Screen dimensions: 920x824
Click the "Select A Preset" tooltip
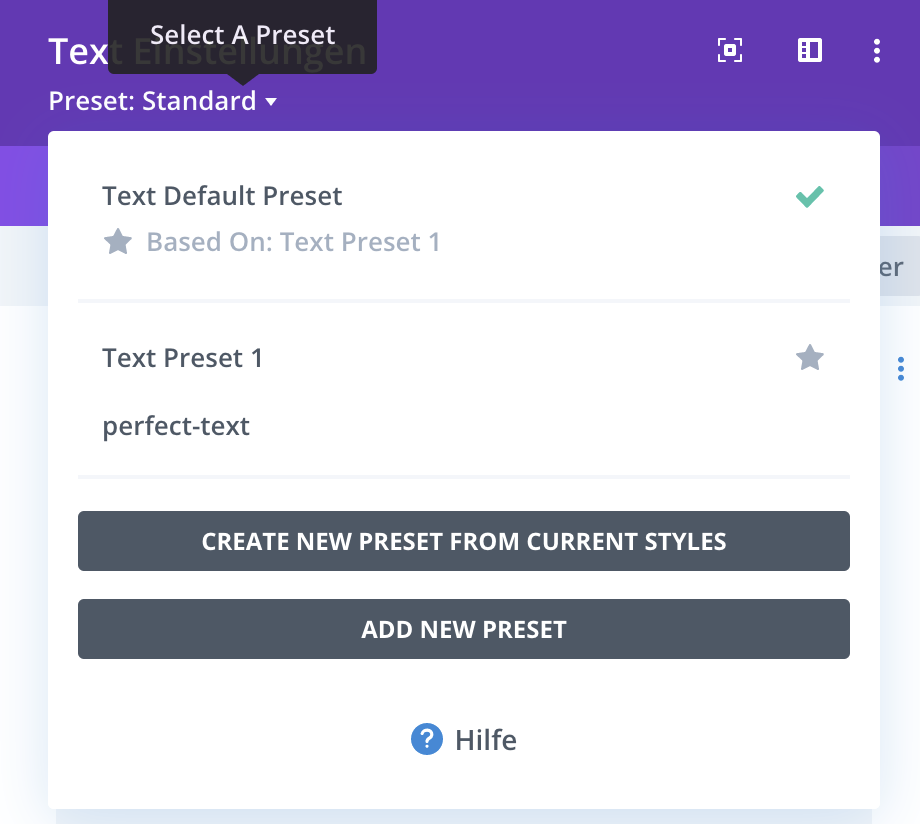pyautogui.click(x=242, y=35)
